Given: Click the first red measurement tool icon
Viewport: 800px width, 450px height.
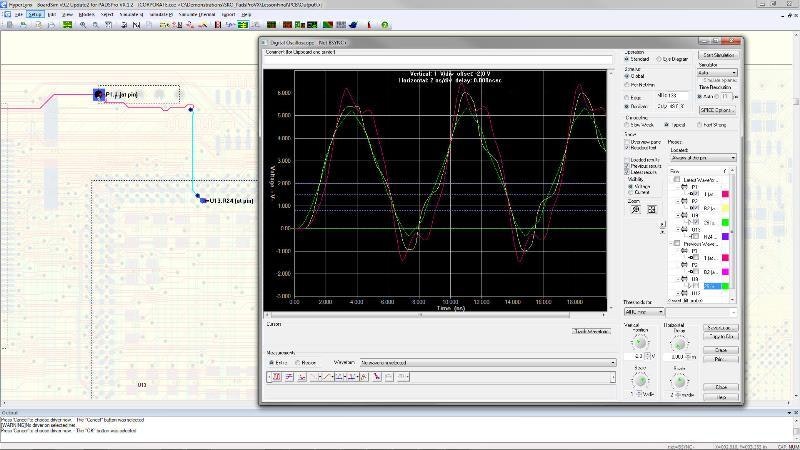Looking at the screenshot, I should 276,377.
